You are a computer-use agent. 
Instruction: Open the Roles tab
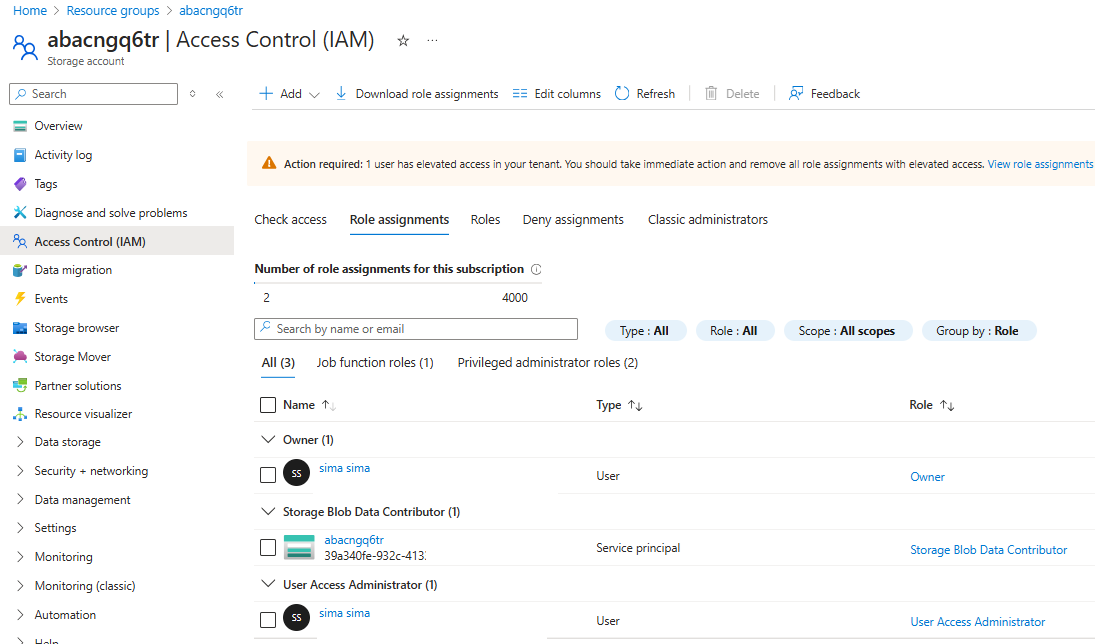pos(485,219)
